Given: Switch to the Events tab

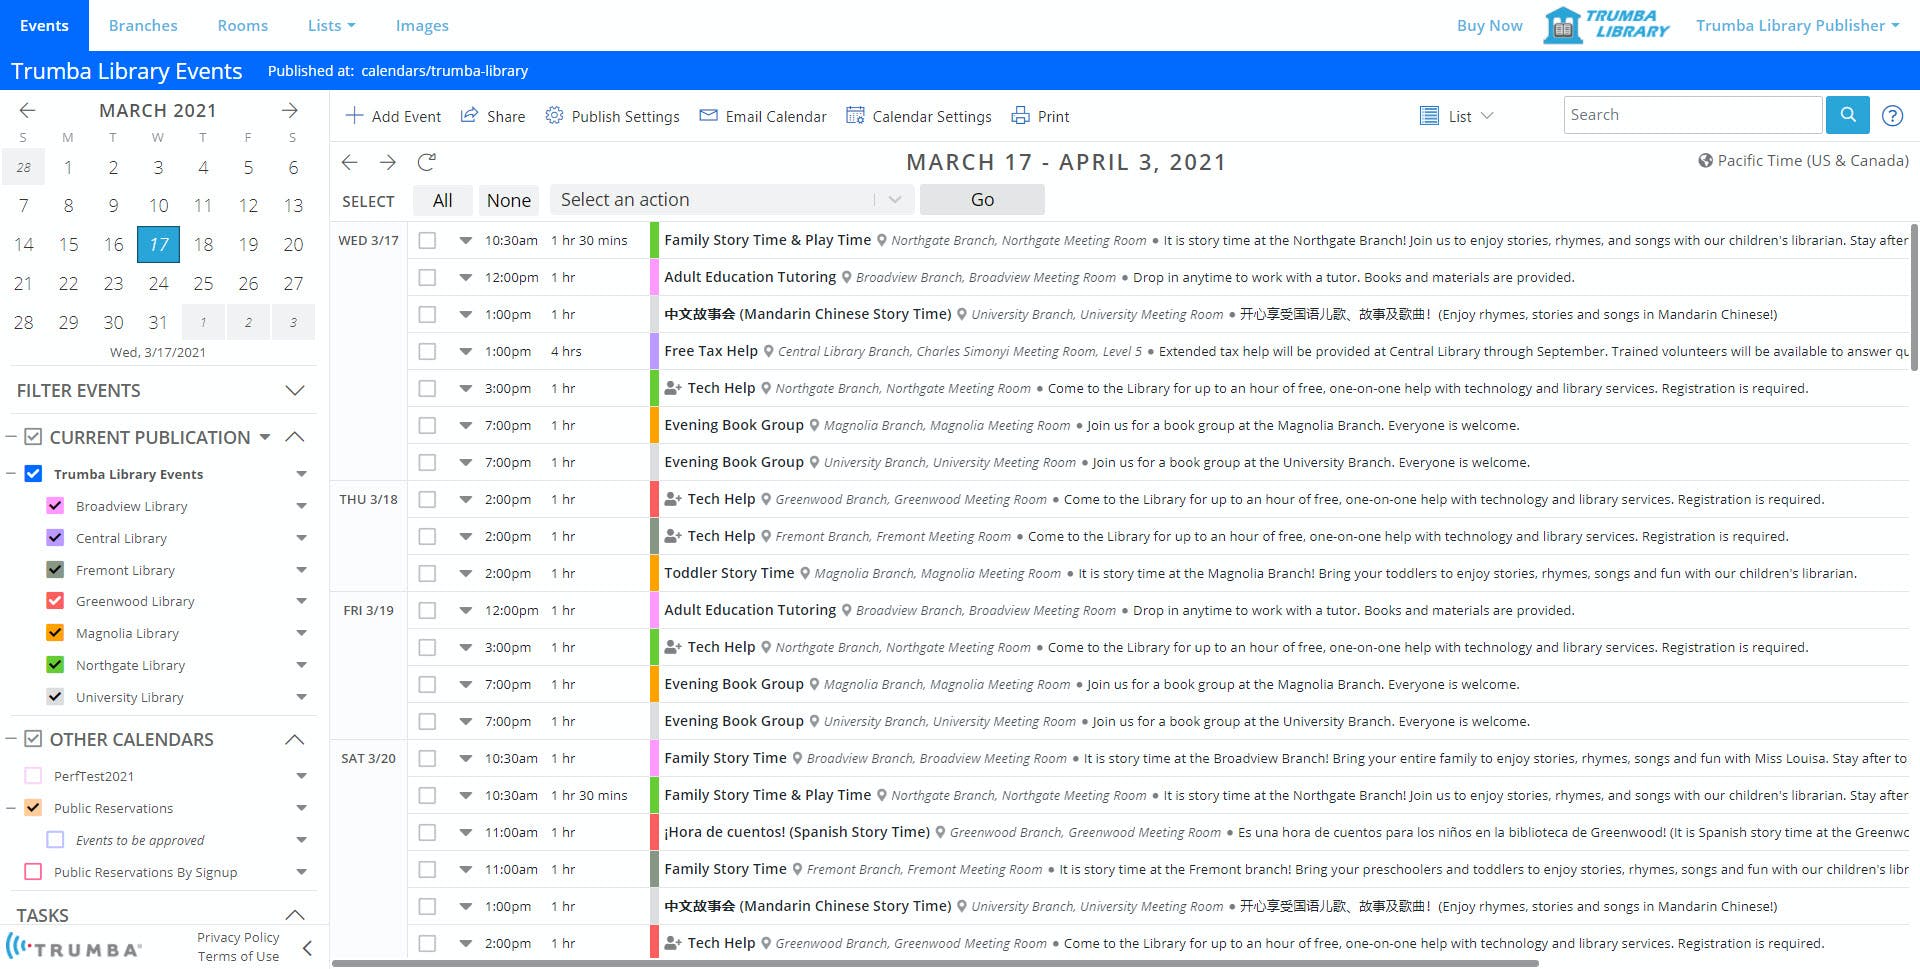Looking at the screenshot, I should click(x=44, y=25).
